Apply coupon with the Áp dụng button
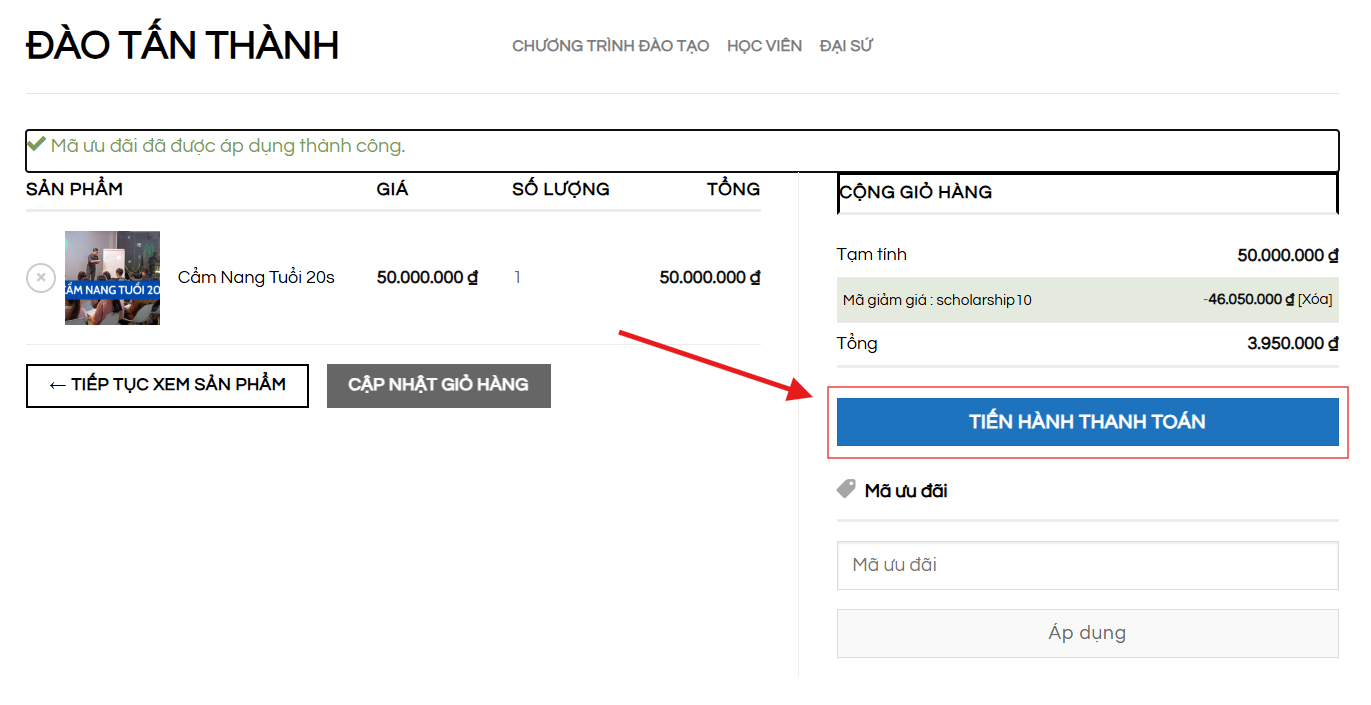Viewport: 1371px width, 705px height. point(1087,633)
